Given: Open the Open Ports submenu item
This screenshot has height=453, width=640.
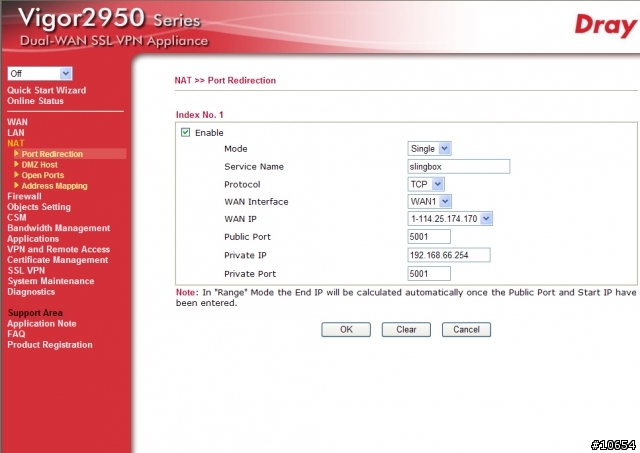Looking at the screenshot, I should click(43, 175).
